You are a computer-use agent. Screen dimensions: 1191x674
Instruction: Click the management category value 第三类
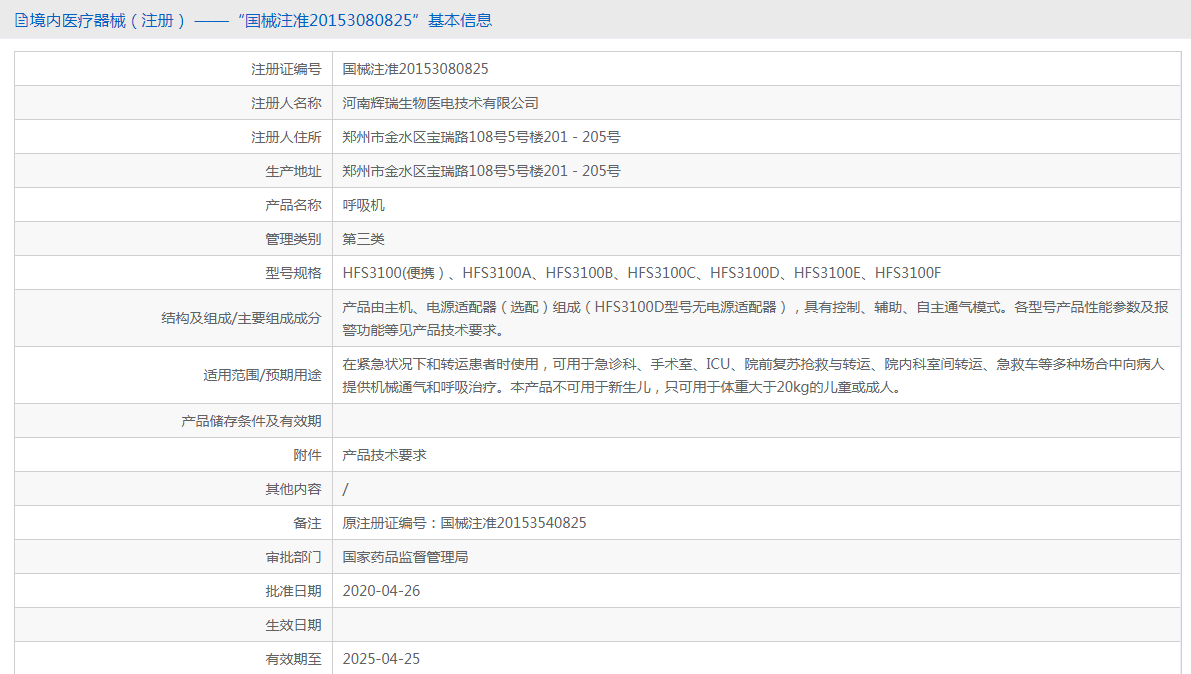363,239
